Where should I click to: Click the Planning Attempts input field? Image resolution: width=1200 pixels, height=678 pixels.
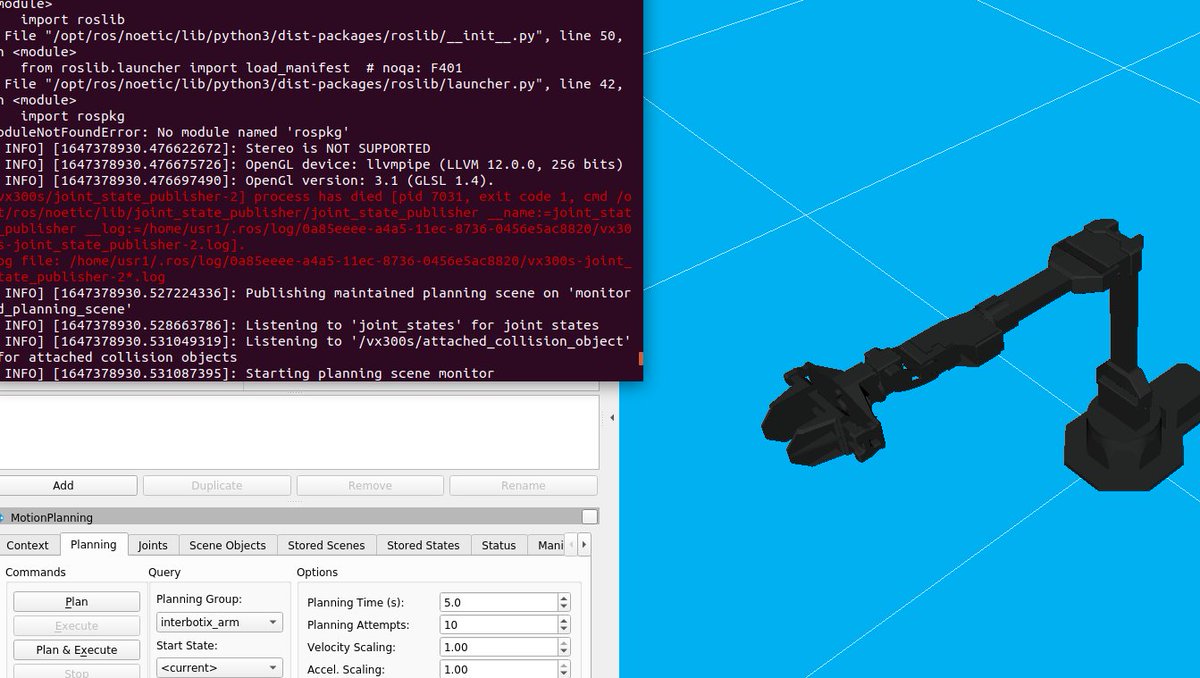pos(498,625)
